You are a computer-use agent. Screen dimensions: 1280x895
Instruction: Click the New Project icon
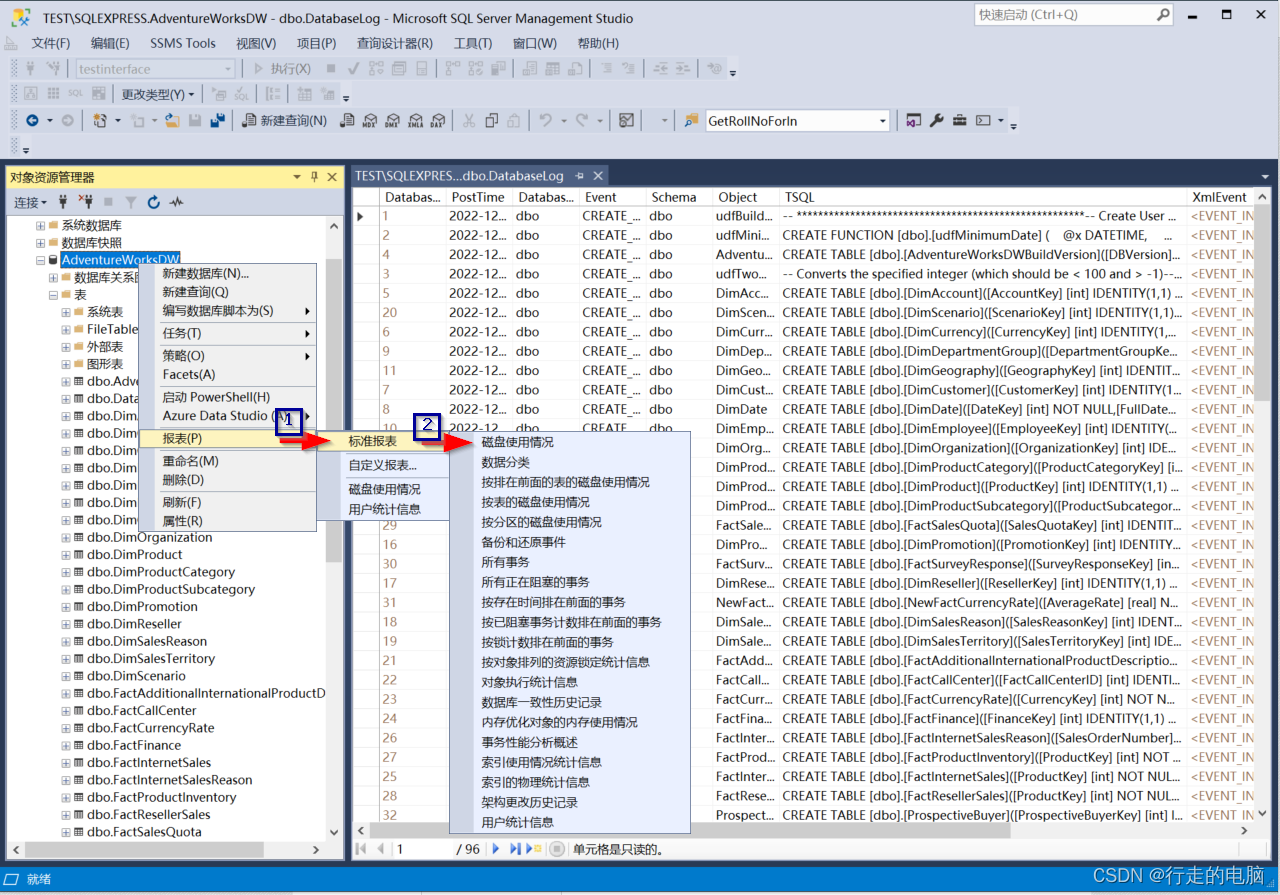coord(100,121)
